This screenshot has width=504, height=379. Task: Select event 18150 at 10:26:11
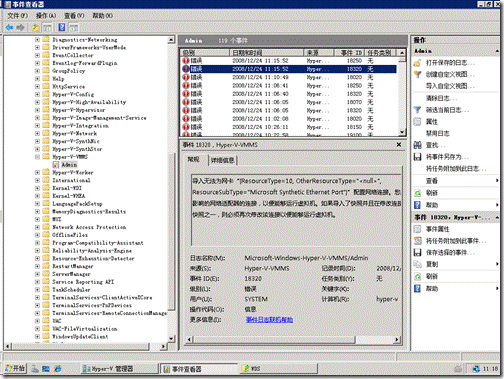(x=289, y=127)
